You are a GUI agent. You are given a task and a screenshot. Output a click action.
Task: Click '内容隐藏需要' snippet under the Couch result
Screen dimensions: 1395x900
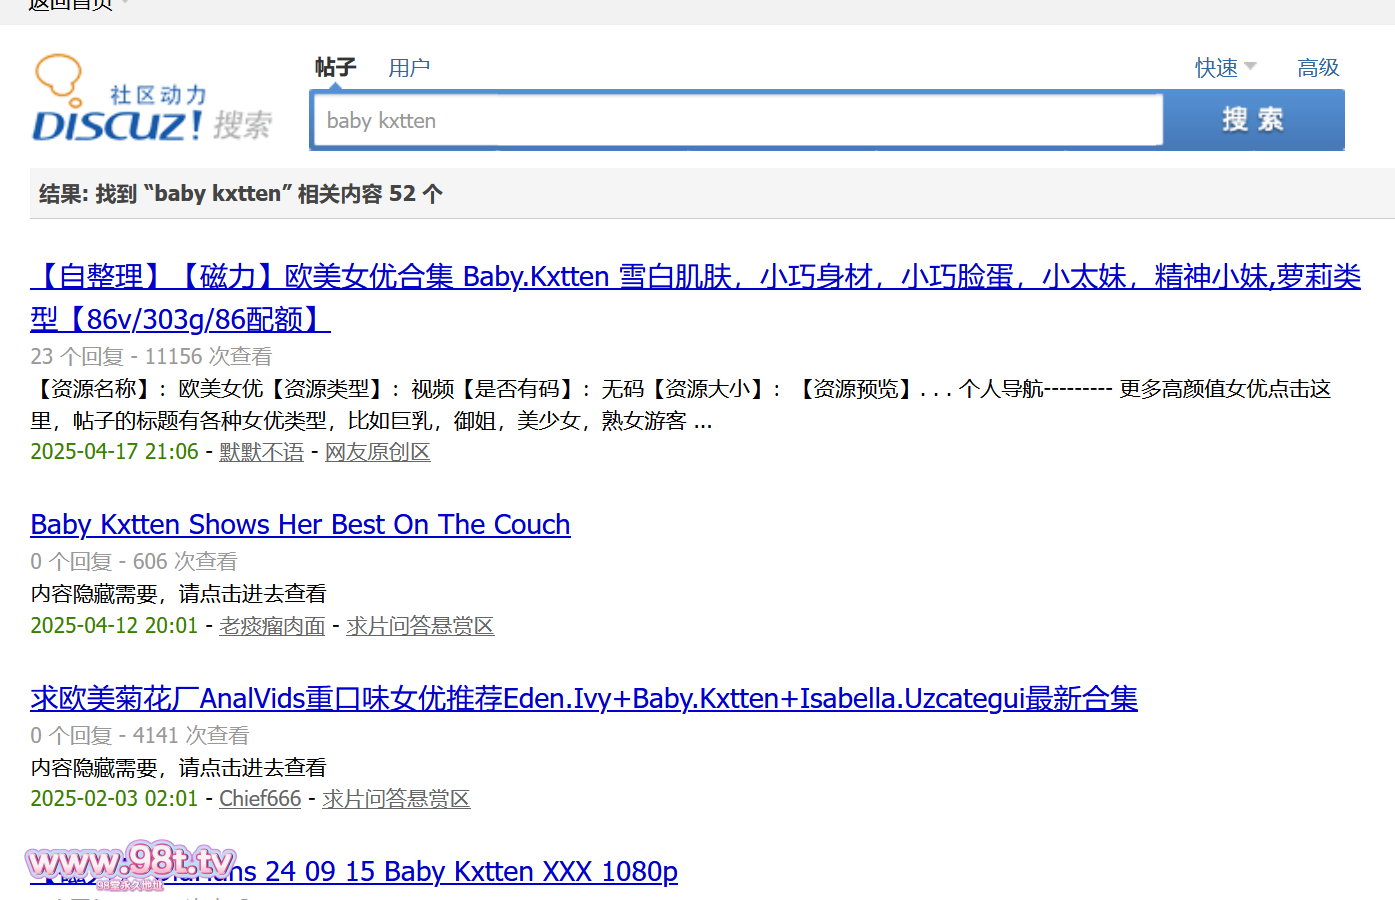pos(178,594)
